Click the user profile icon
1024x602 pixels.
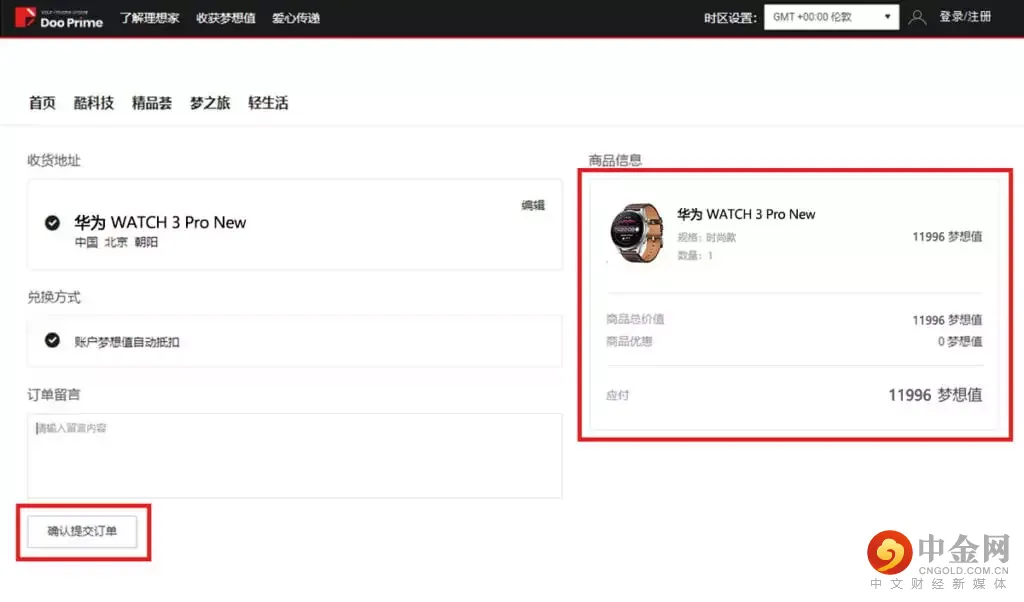tap(917, 17)
